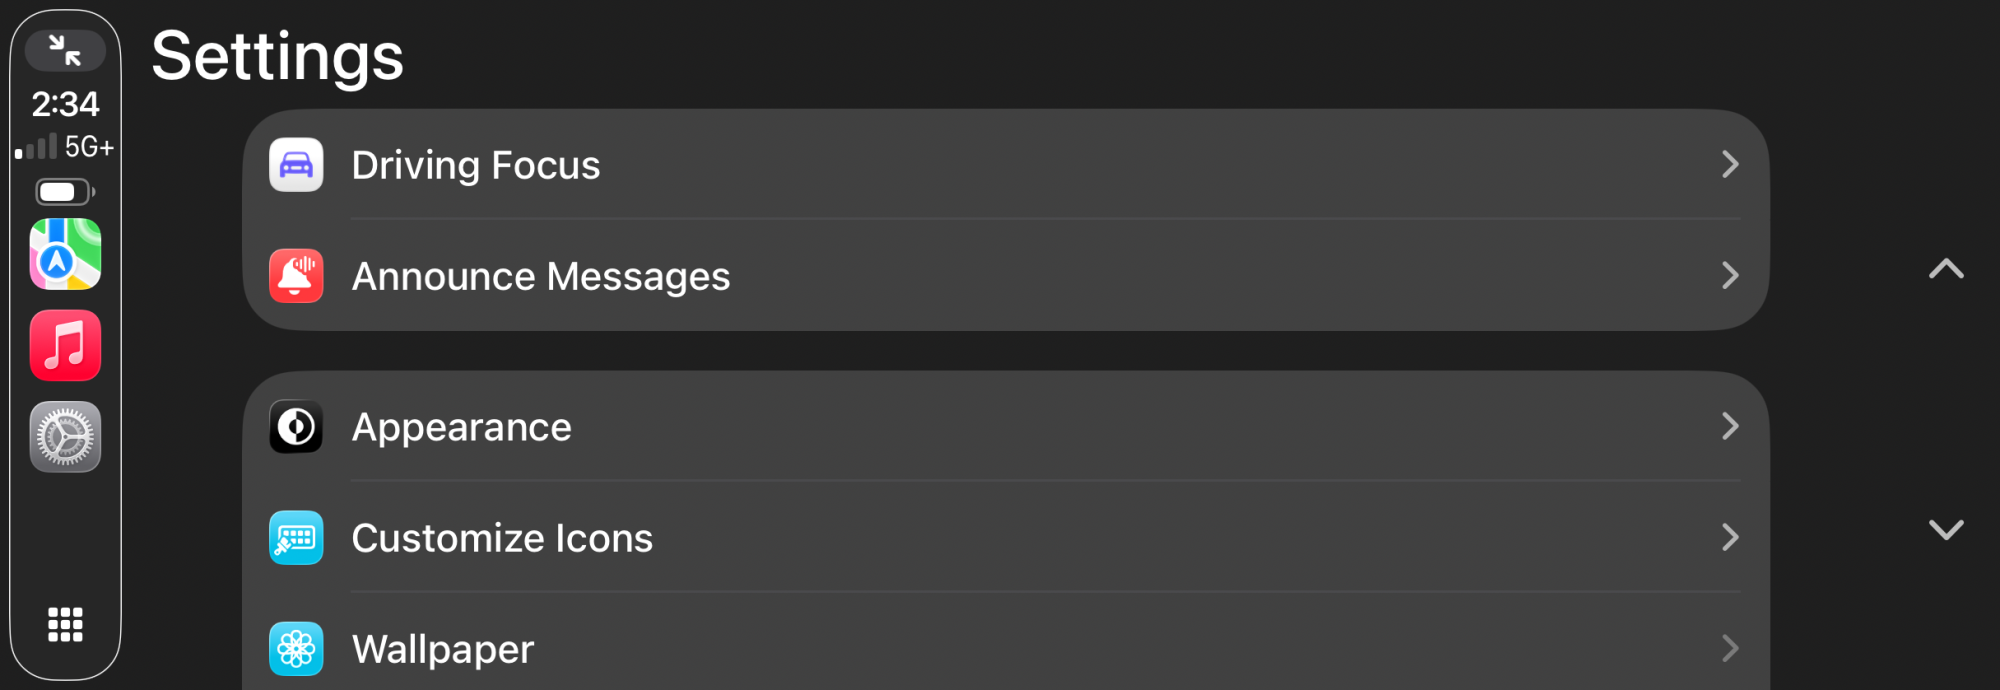
Task: Expand Driving Focus via its chevron
Action: click(1730, 165)
